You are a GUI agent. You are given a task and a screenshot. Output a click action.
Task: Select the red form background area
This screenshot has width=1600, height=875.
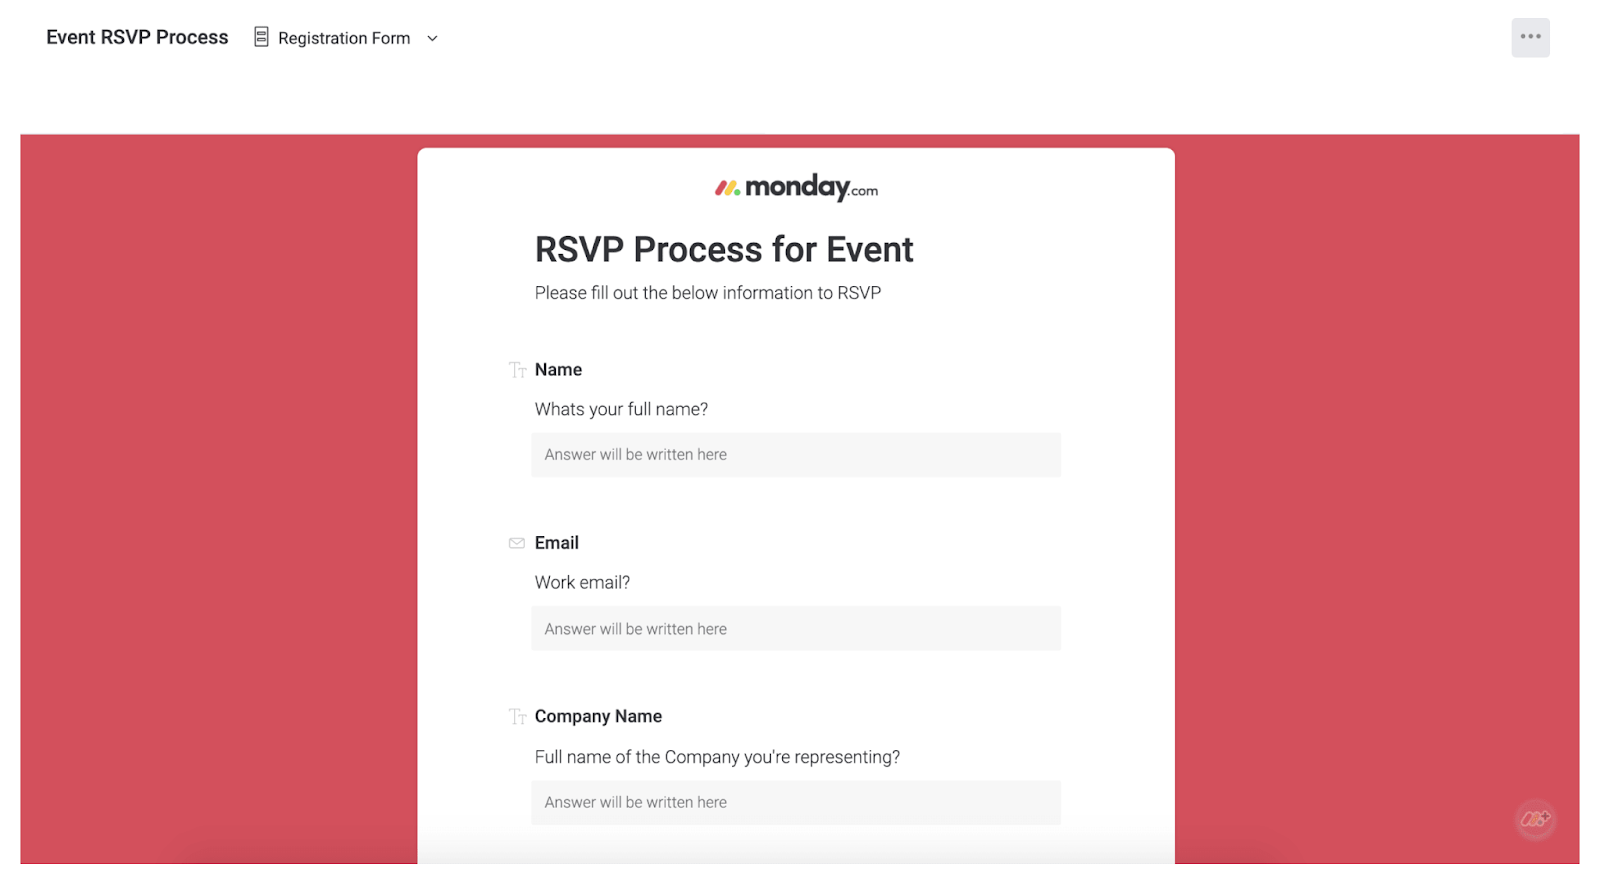218,500
